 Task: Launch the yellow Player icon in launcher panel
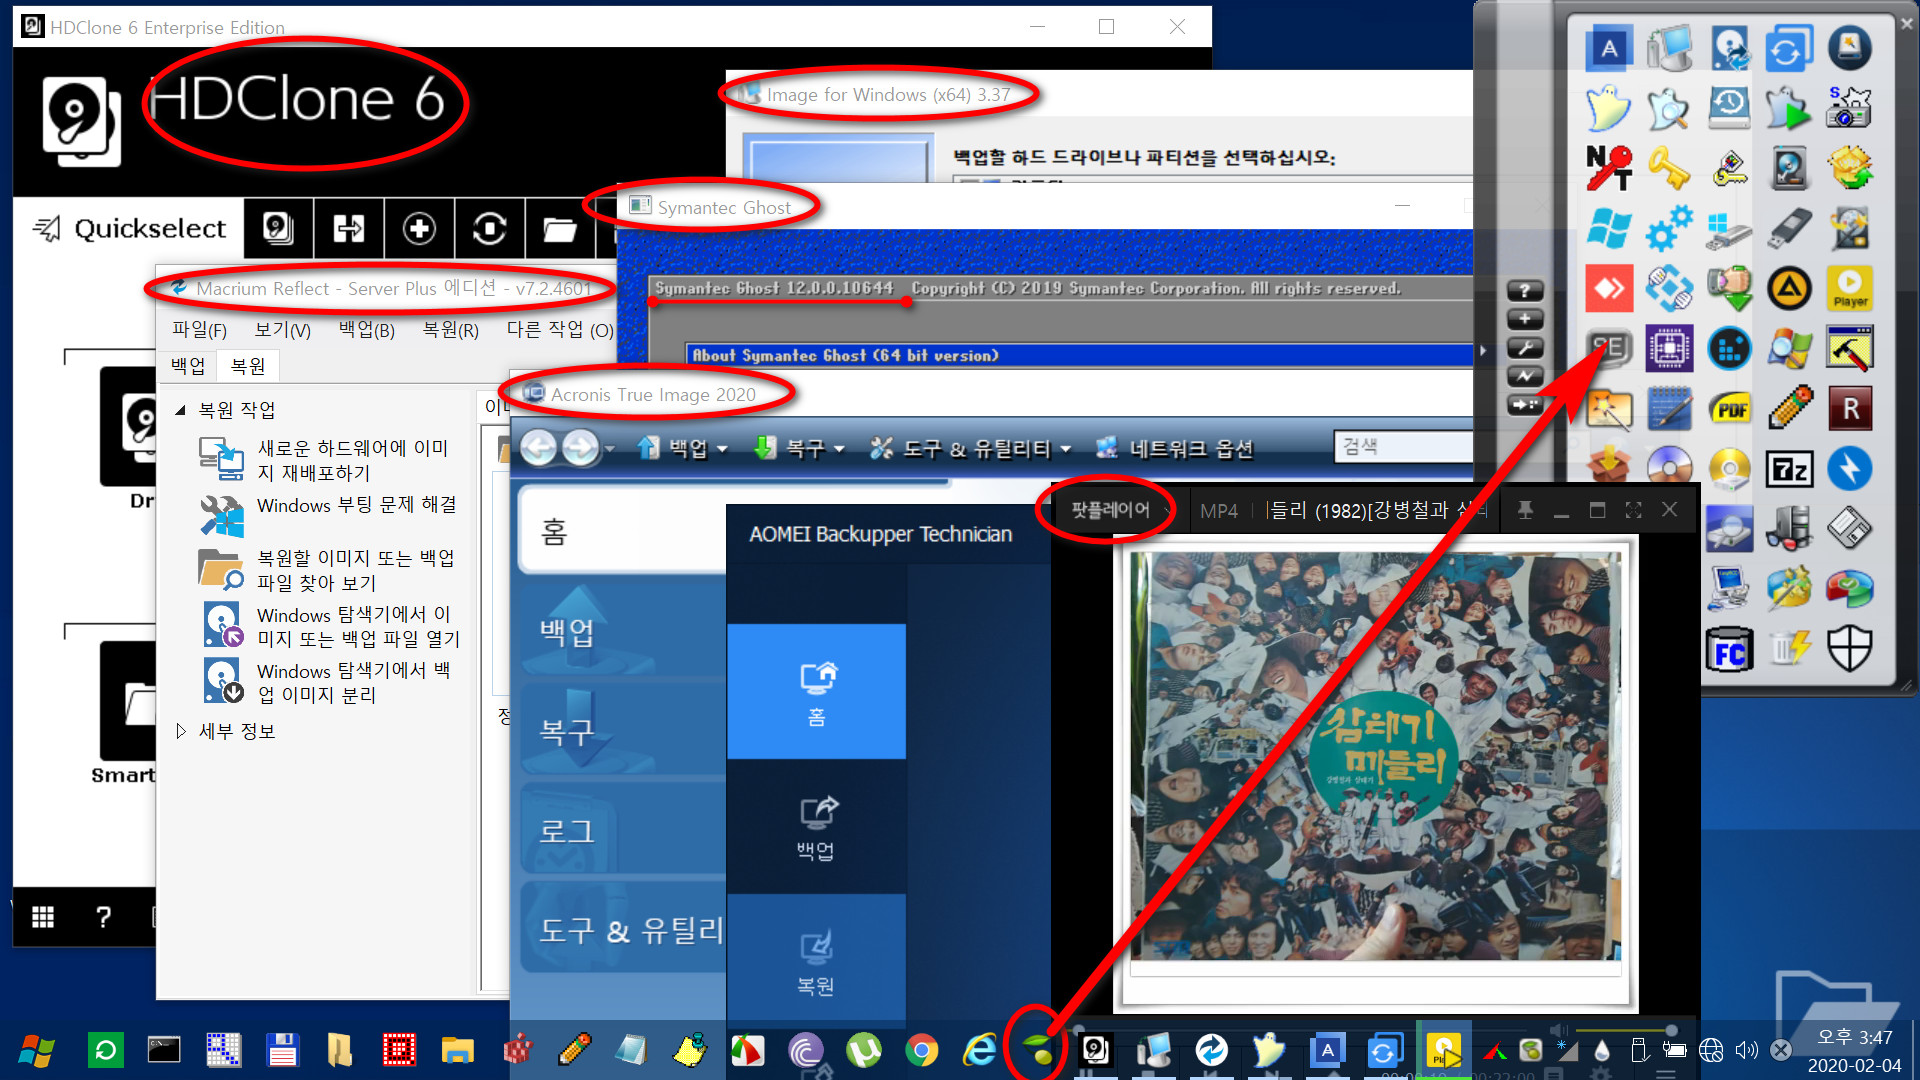pos(1850,289)
